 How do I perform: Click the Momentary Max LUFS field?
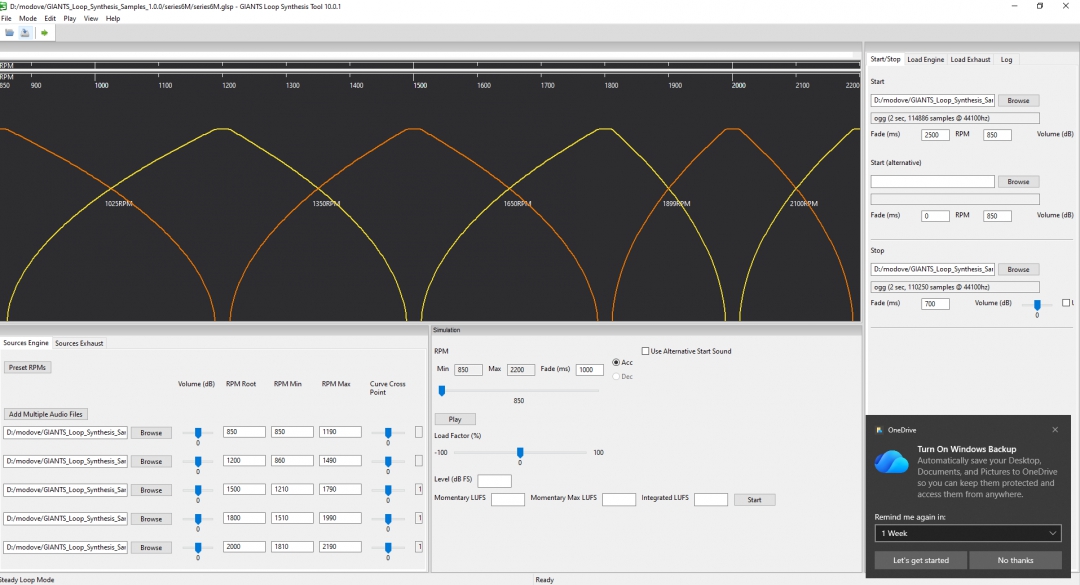pos(619,500)
